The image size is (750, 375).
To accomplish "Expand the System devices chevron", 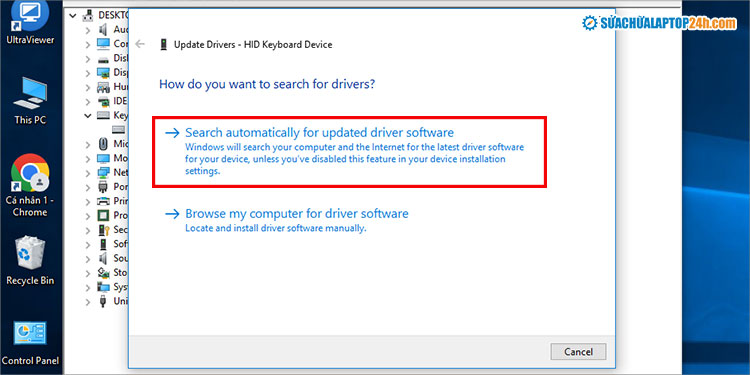I will tap(88, 287).
